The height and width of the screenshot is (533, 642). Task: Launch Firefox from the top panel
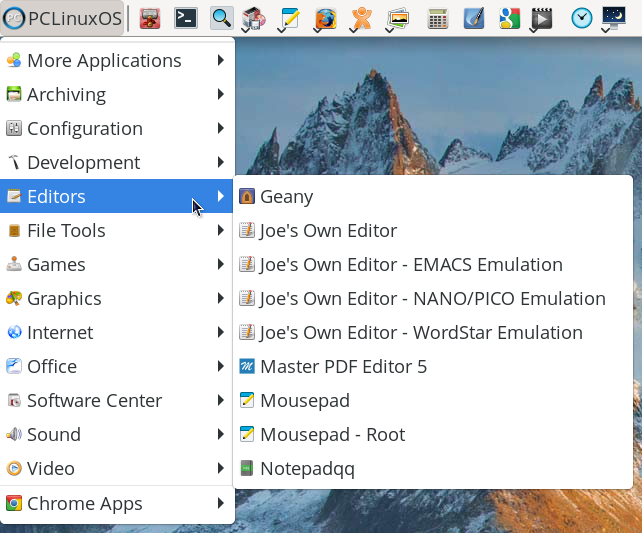pos(325,18)
